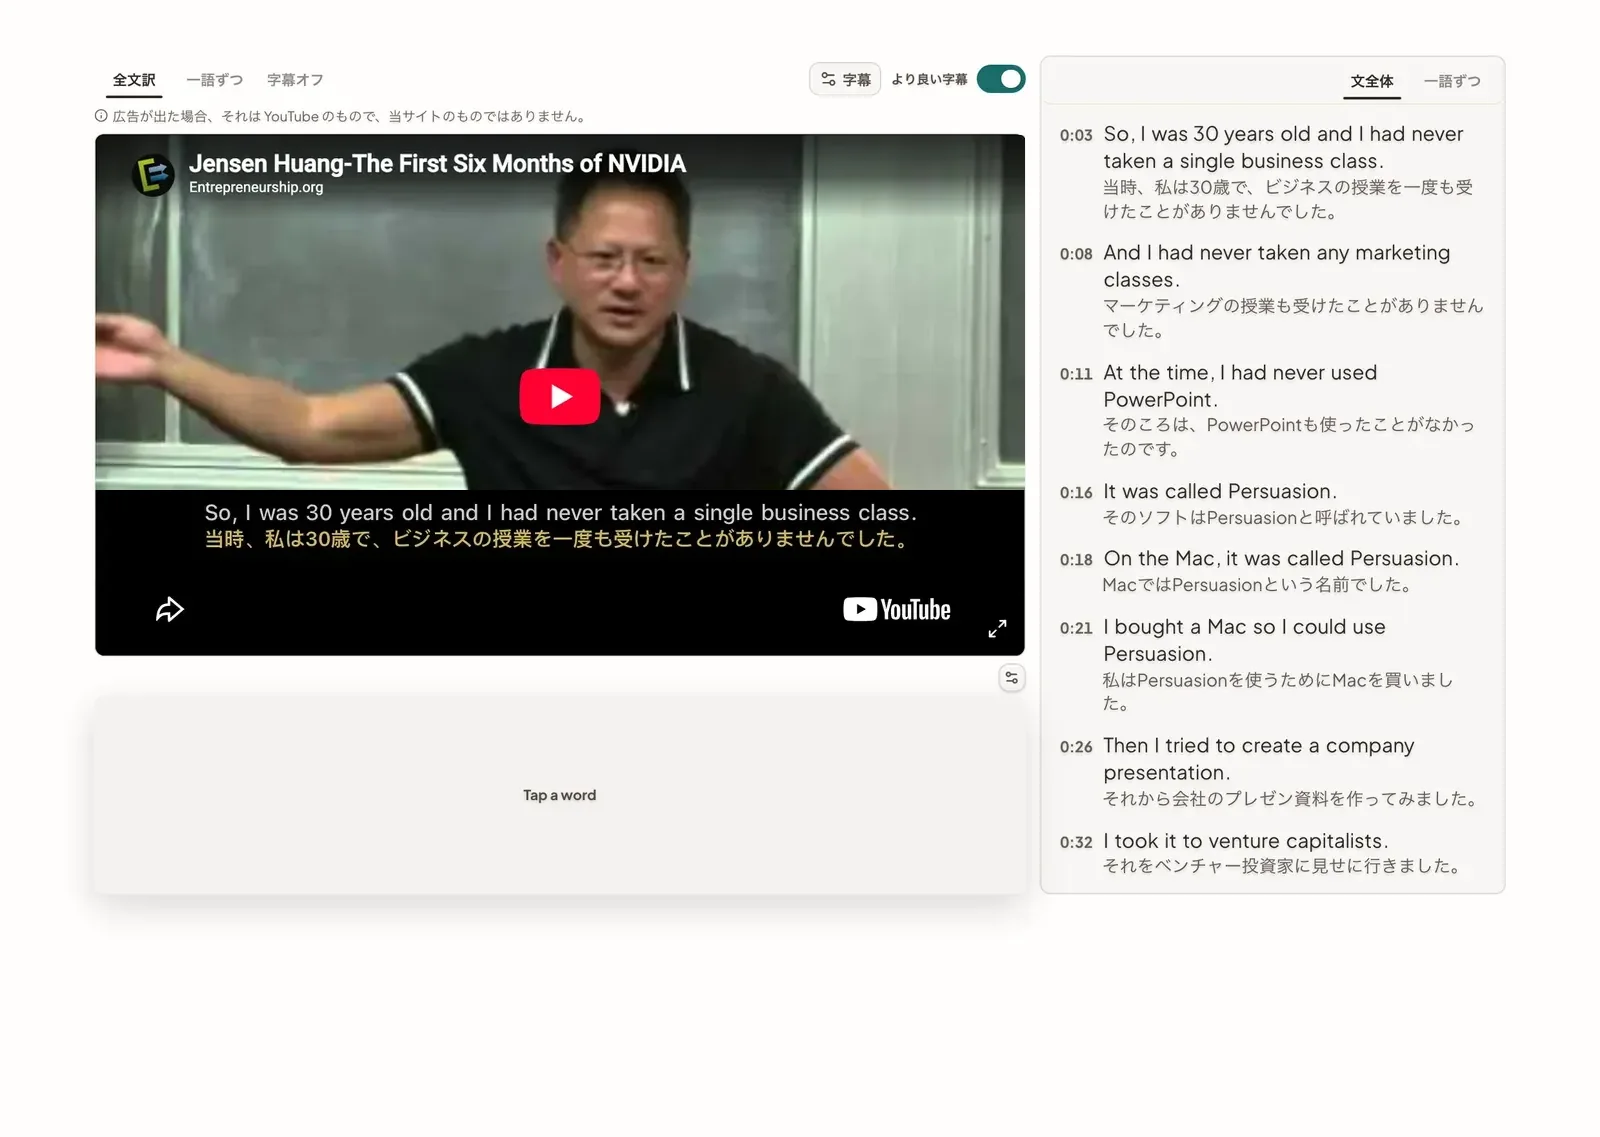Jump to timestamp 0:03 in transcript
The height and width of the screenshot is (1137, 1600).
pyautogui.click(x=1076, y=135)
